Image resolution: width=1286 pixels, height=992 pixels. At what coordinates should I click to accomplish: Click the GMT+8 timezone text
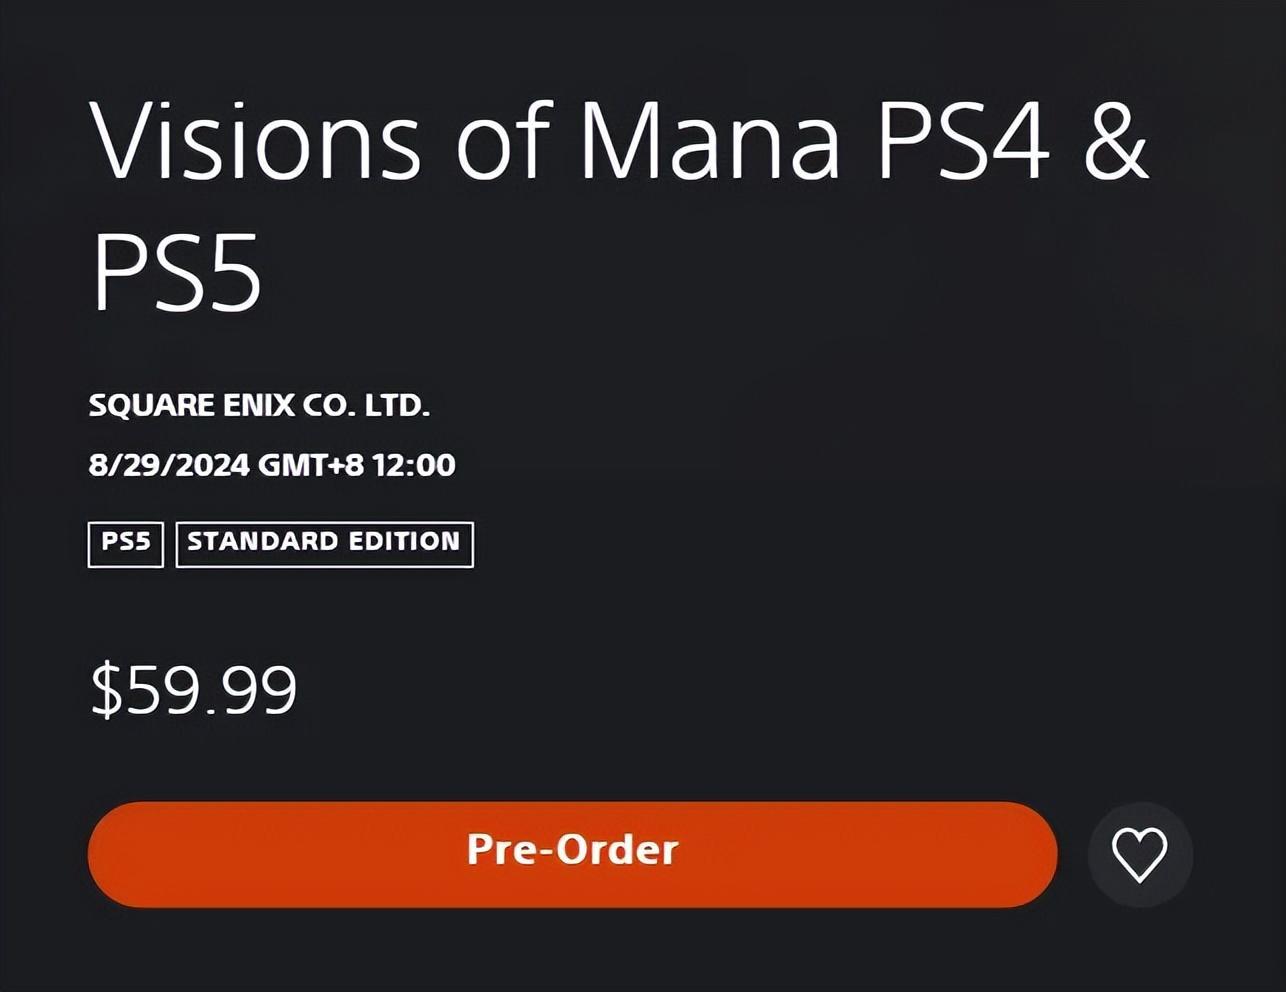(311, 465)
